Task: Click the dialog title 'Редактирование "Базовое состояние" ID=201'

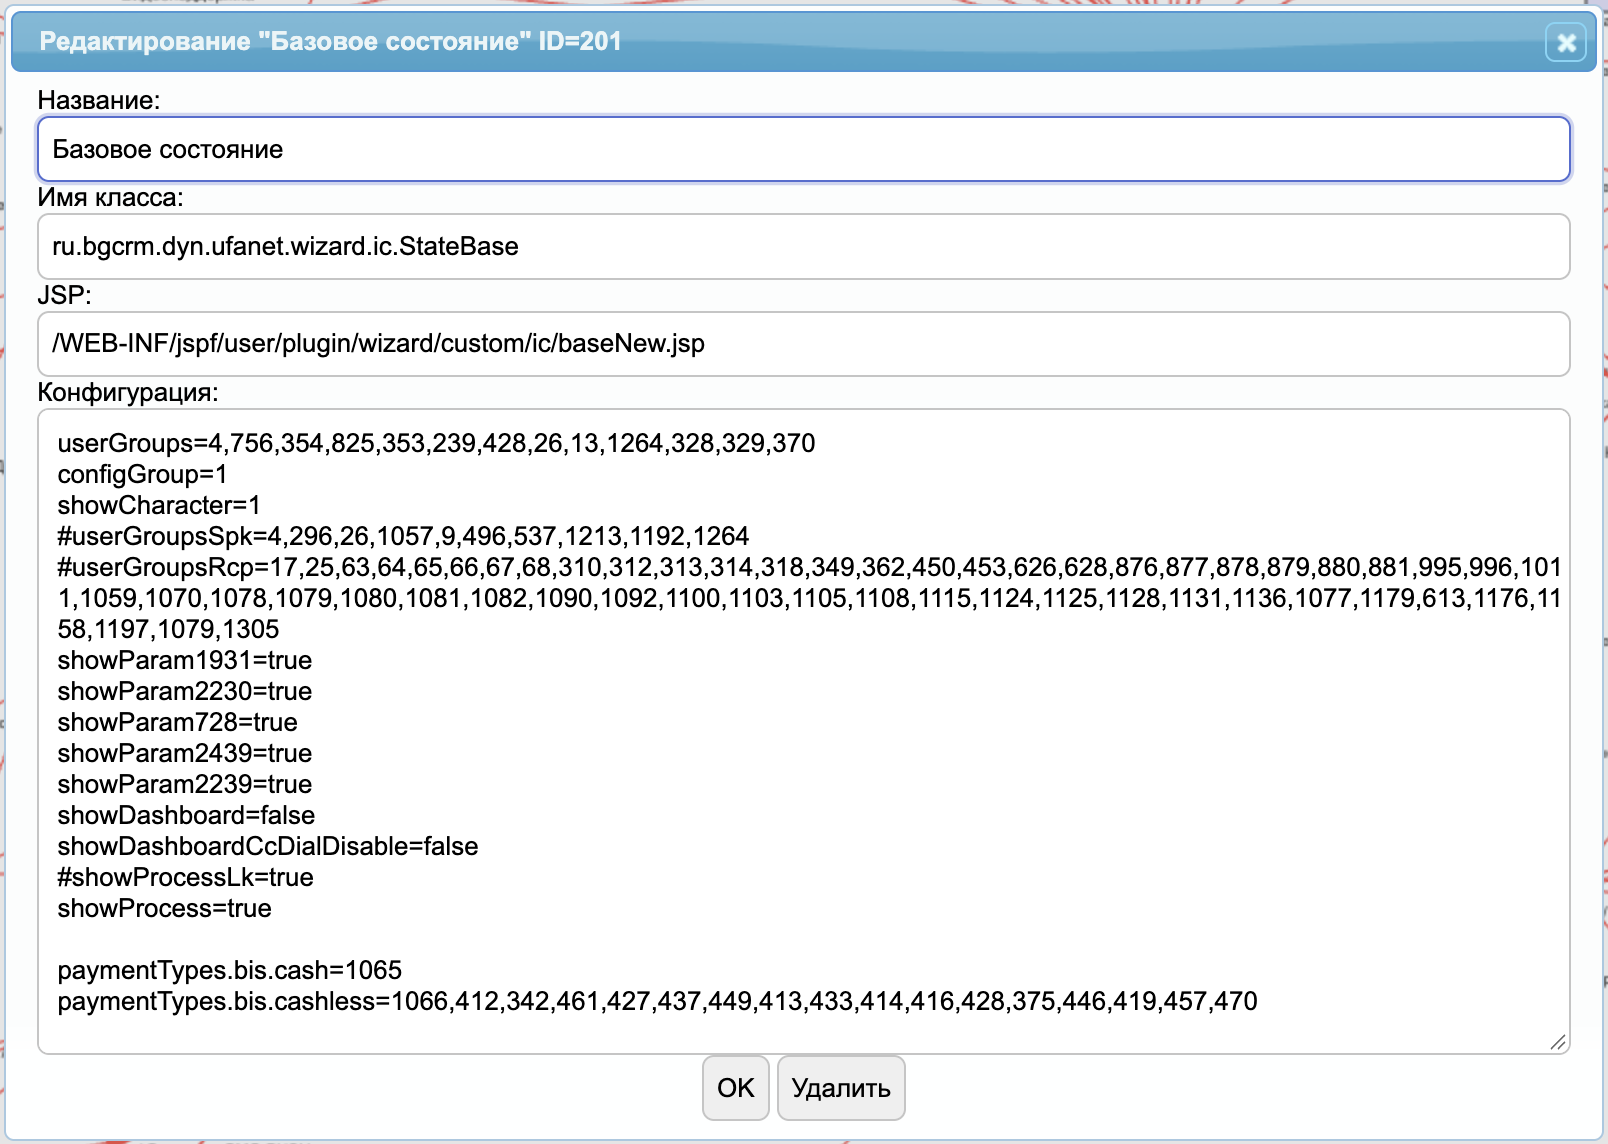Action: [x=330, y=41]
